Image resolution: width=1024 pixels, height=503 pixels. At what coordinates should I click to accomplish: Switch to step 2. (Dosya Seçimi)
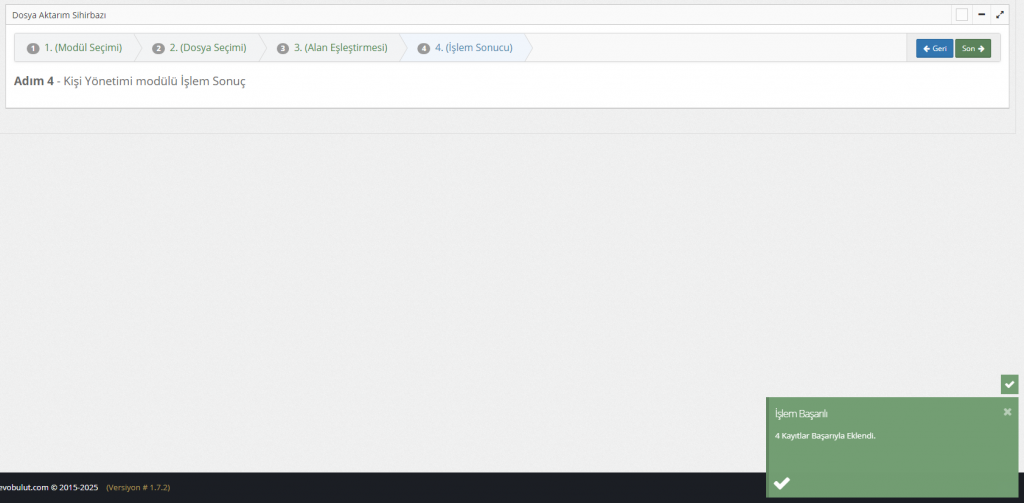tap(207, 48)
